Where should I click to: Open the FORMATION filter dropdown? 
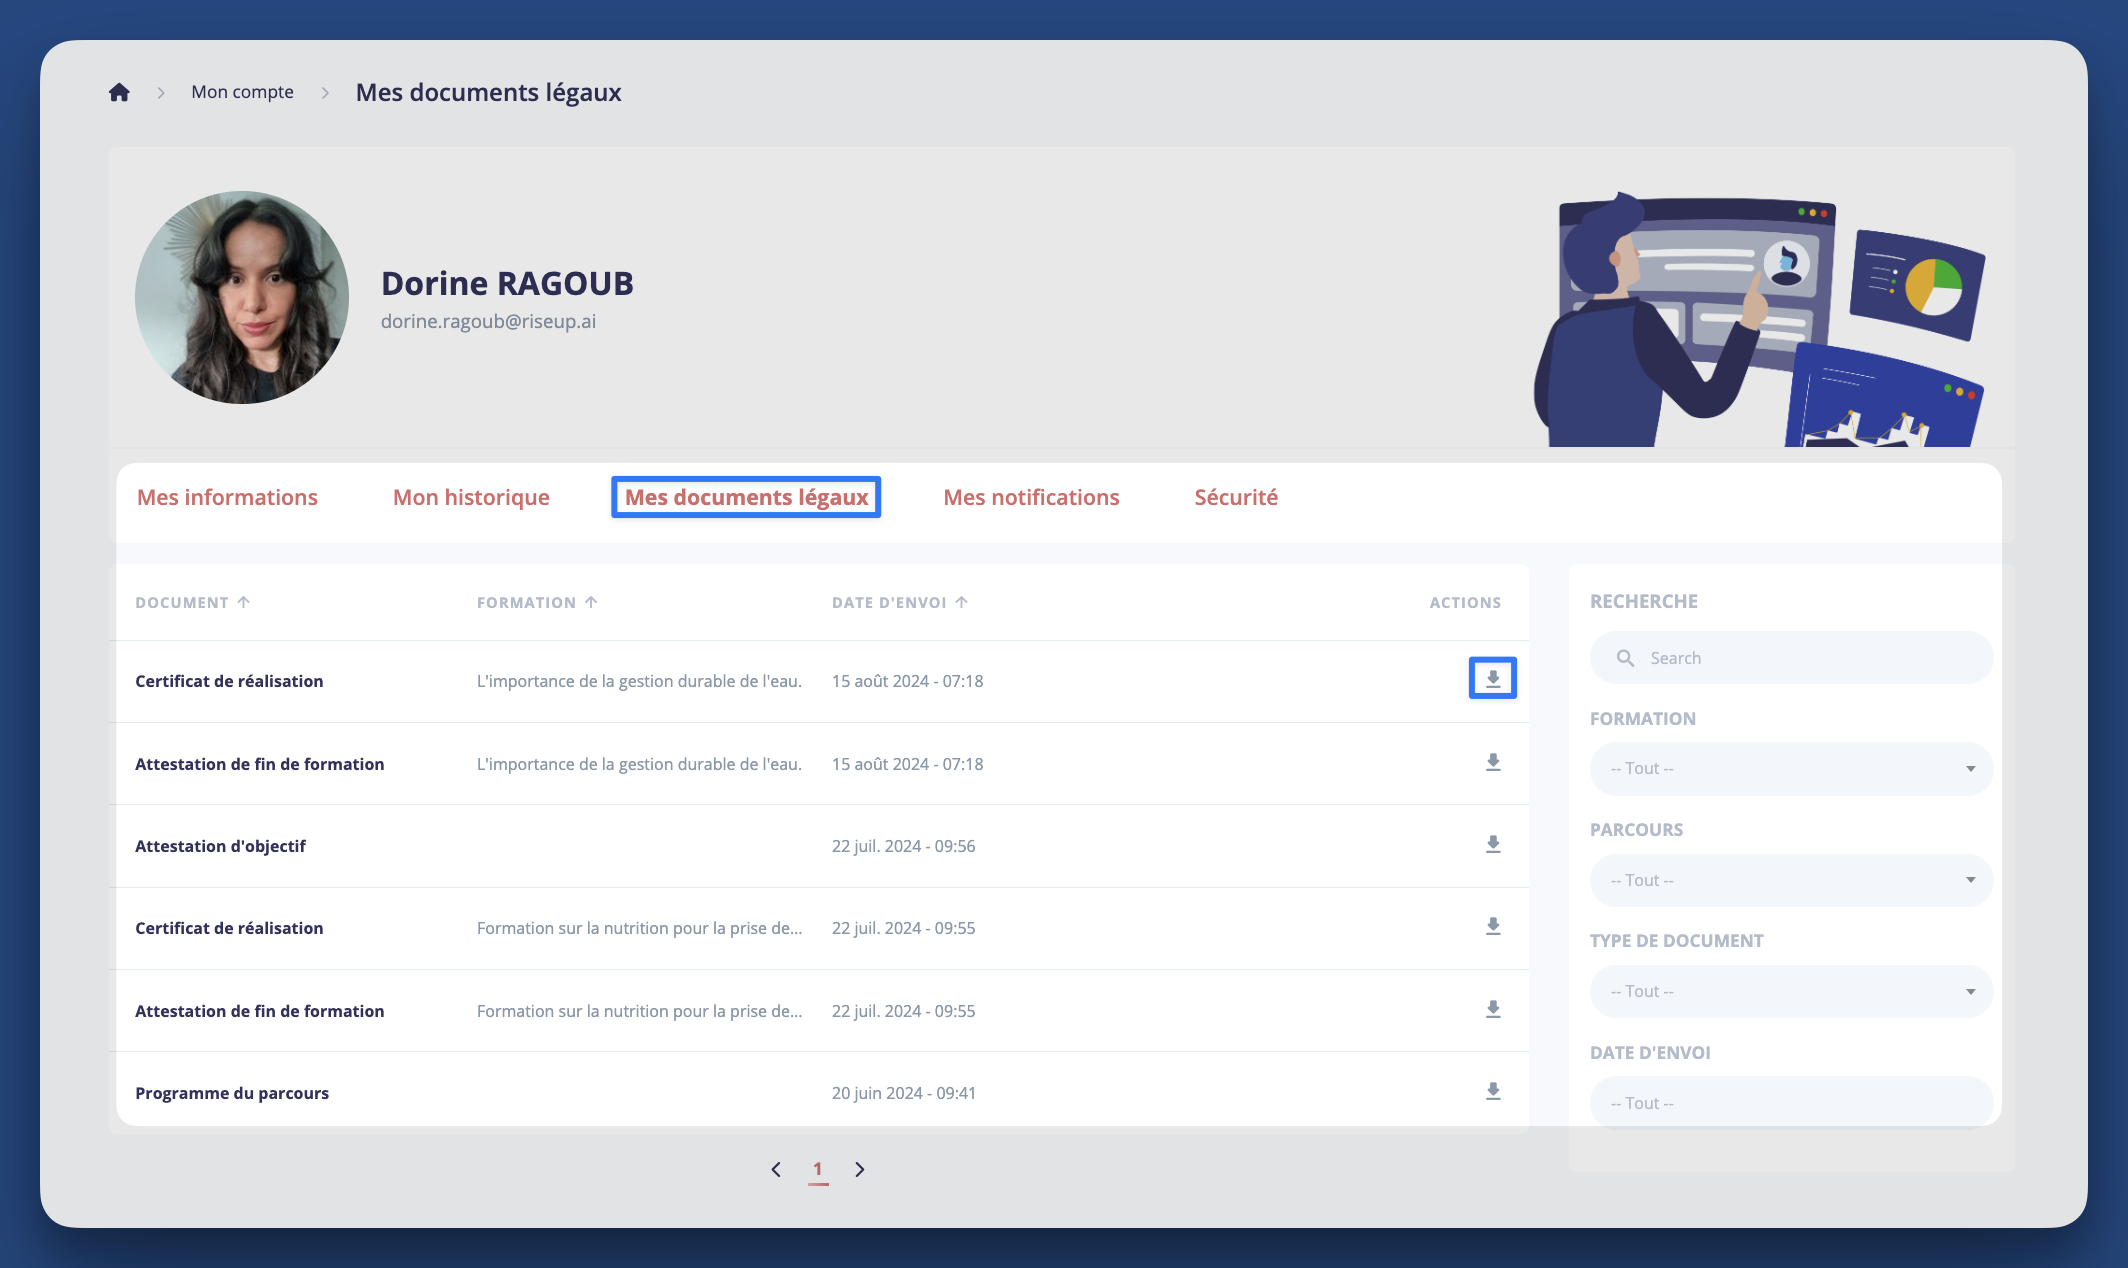coord(1791,768)
